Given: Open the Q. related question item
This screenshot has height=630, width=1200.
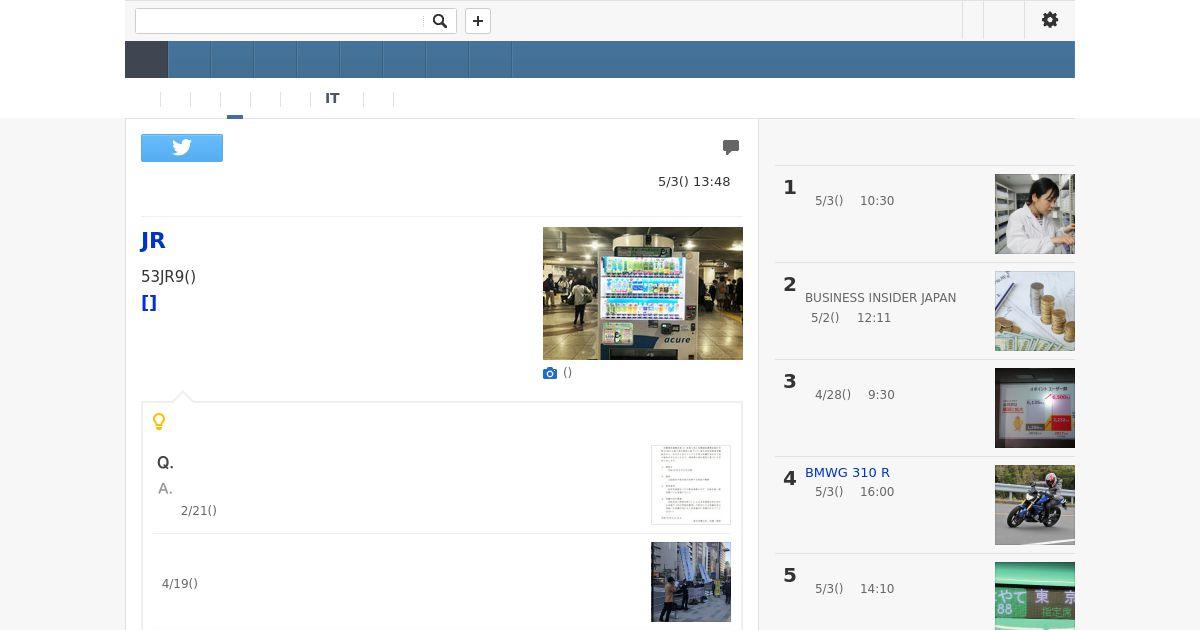Looking at the screenshot, I should [x=165, y=463].
